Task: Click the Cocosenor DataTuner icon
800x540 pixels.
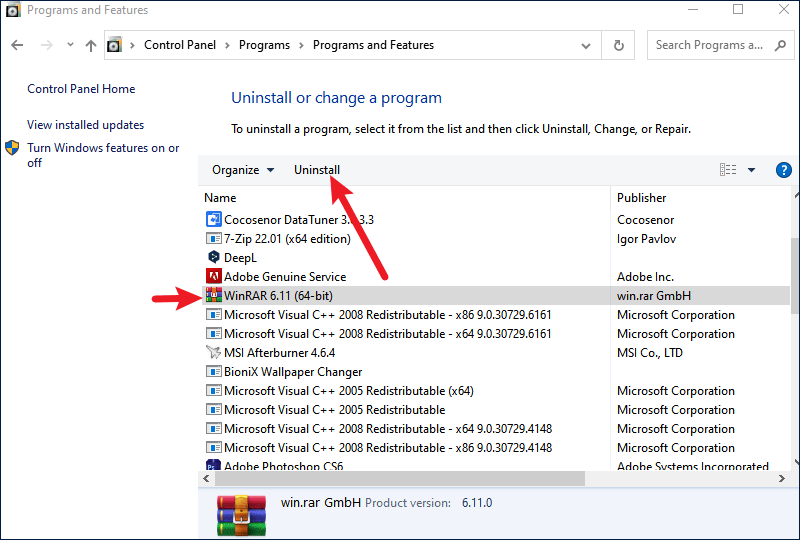Action: click(213, 219)
